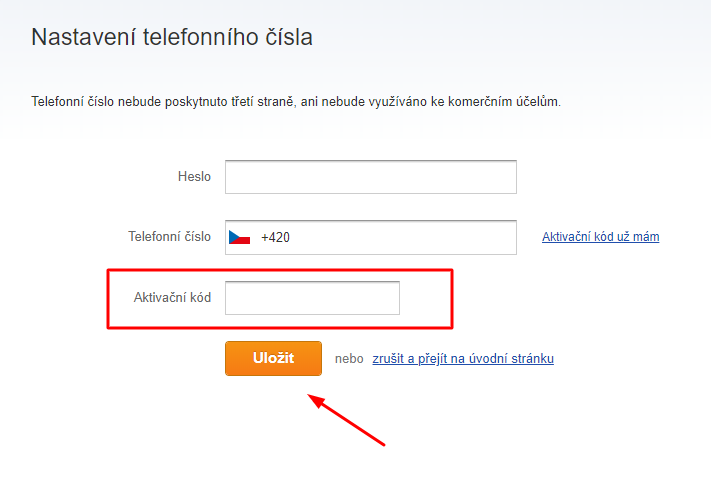Click the 'Nastavení telefonního čísla' page heading

tap(172, 37)
